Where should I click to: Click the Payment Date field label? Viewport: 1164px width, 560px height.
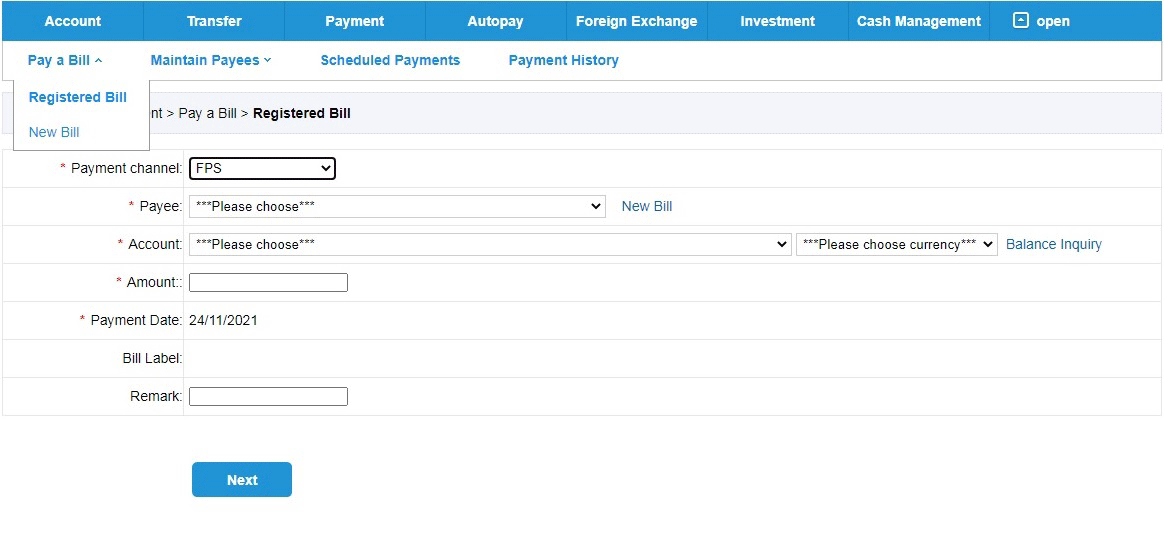(136, 321)
